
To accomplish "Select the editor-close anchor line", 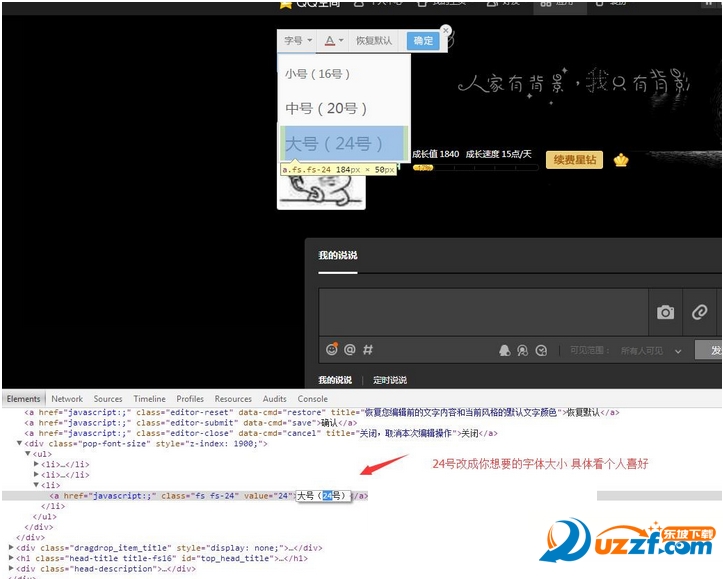I will pyautogui.click(x=261, y=433).
